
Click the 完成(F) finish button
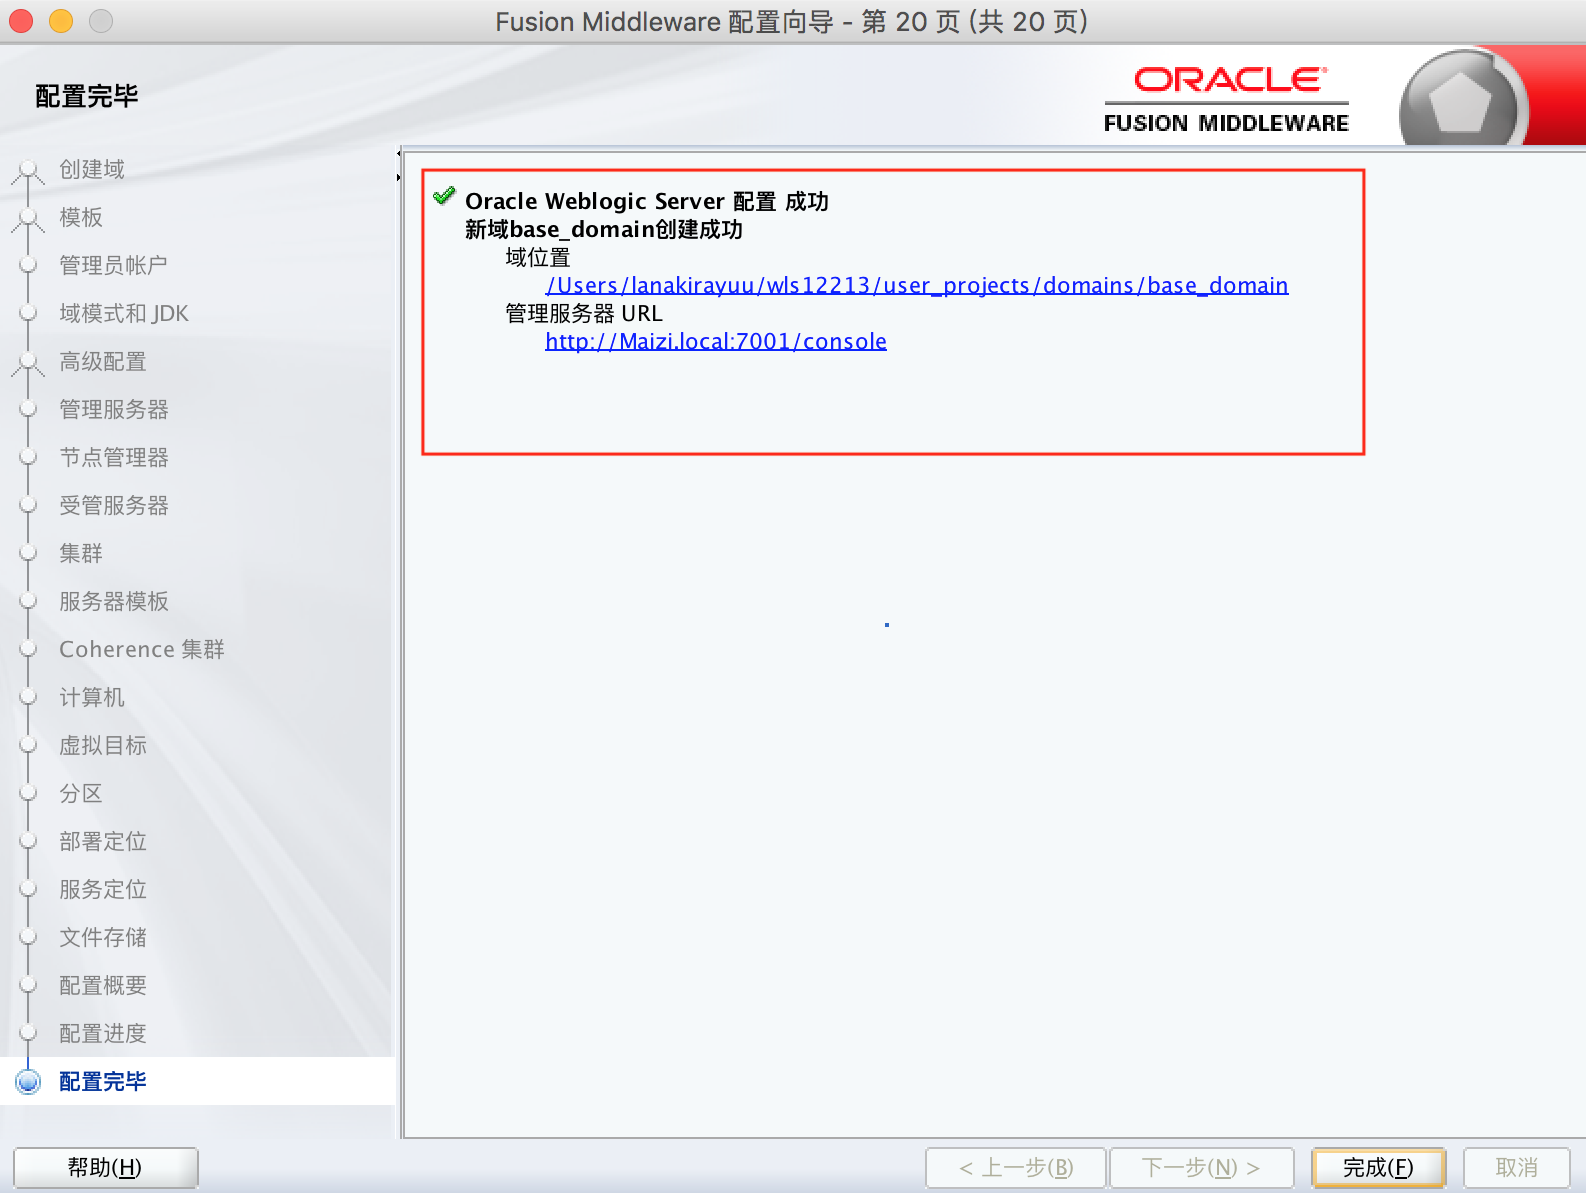tap(1378, 1167)
